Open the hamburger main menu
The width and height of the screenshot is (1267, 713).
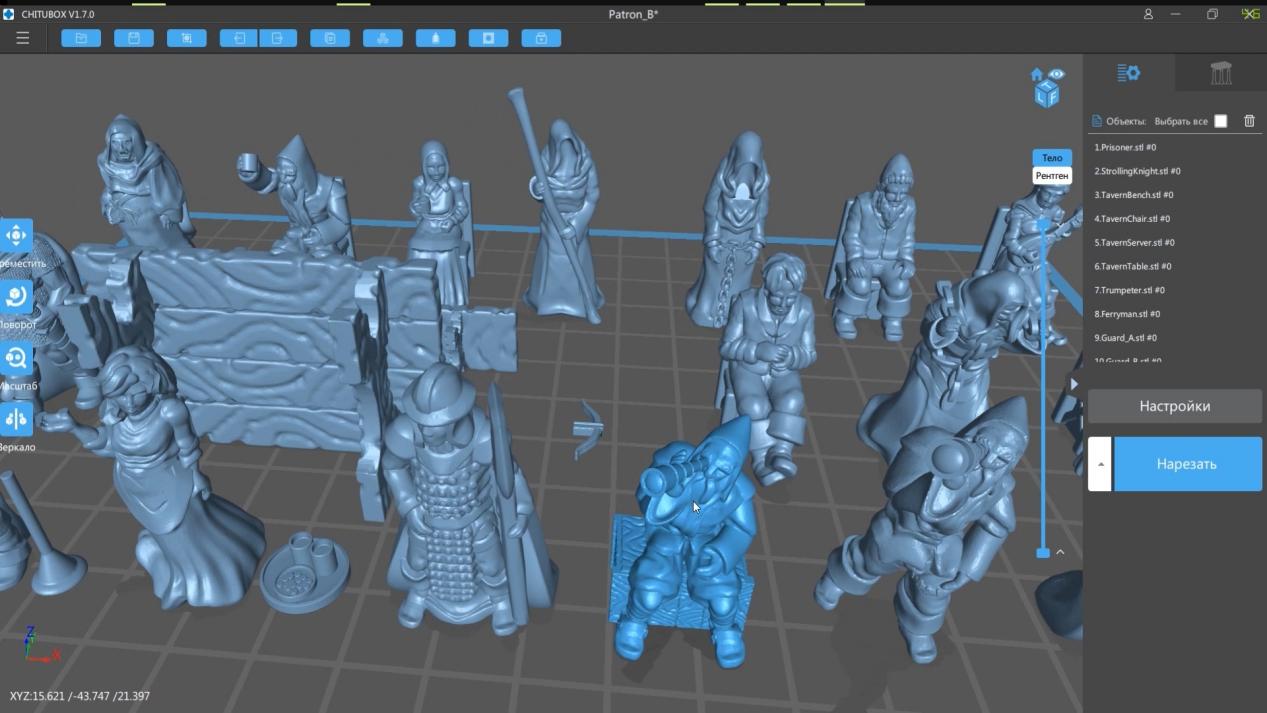[22, 38]
